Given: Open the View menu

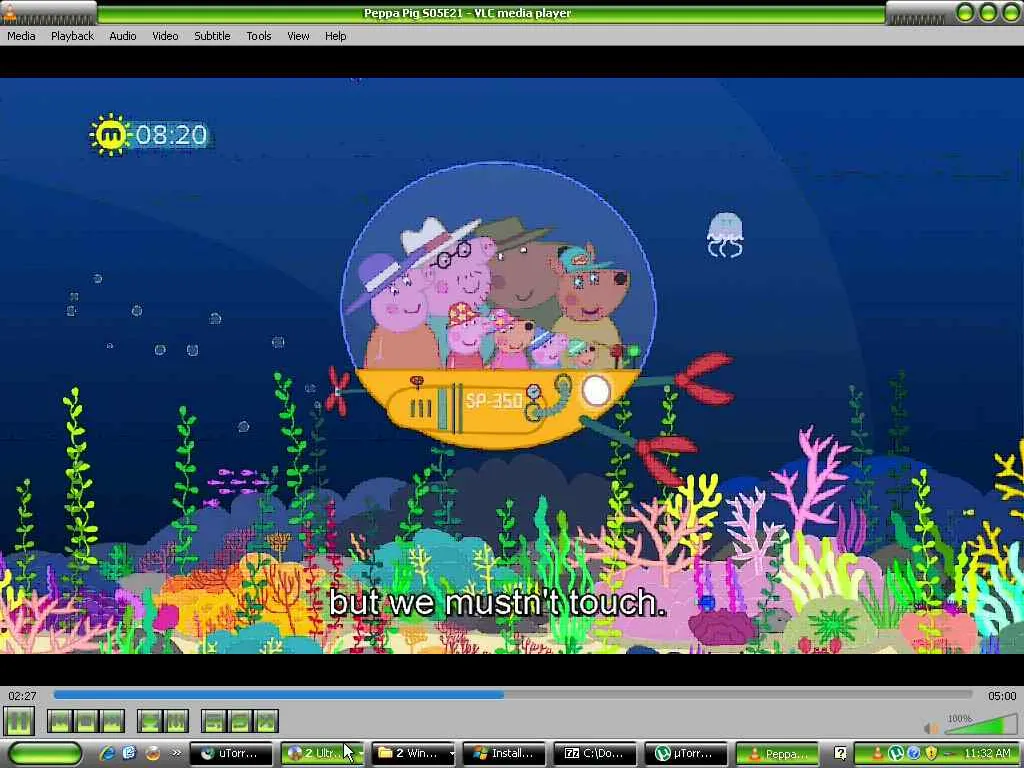Looking at the screenshot, I should pyautogui.click(x=298, y=36).
